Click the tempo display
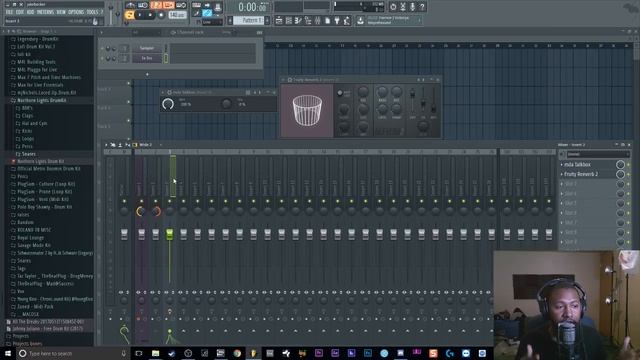Image resolution: width=640 pixels, height=360 pixels. coord(177,15)
